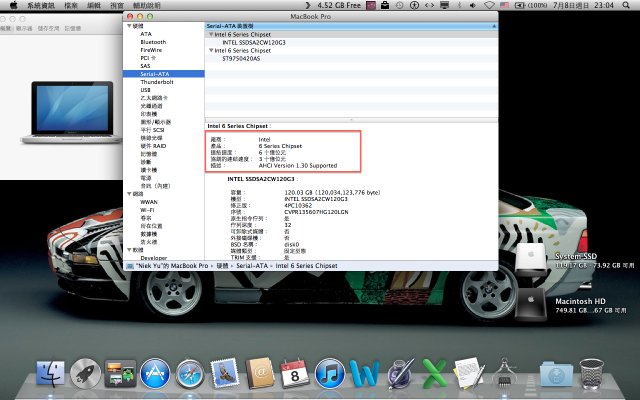Click MacBook image in background window
Image resolution: width=640 pixels, height=400 pixels.
(72, 112)
